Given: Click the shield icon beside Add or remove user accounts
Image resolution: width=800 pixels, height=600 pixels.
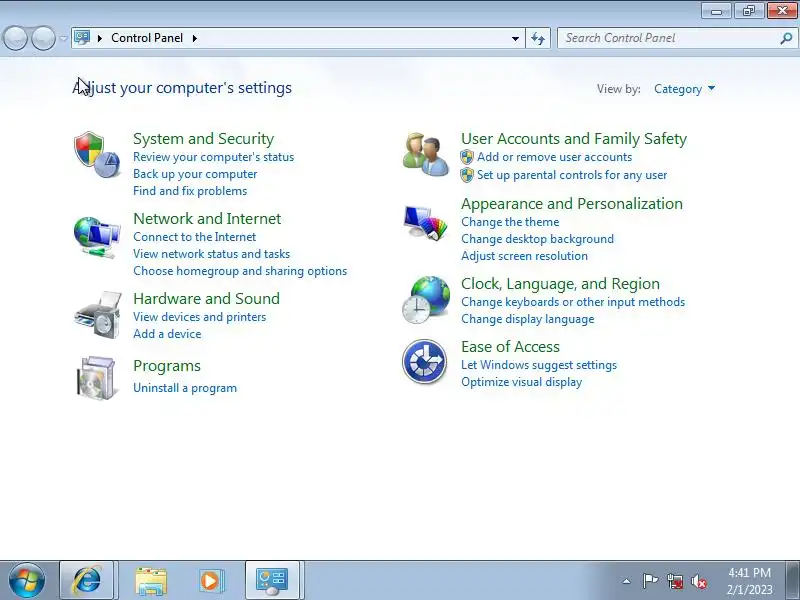Looking at the screenshot, I should click(x=467, y=157).
